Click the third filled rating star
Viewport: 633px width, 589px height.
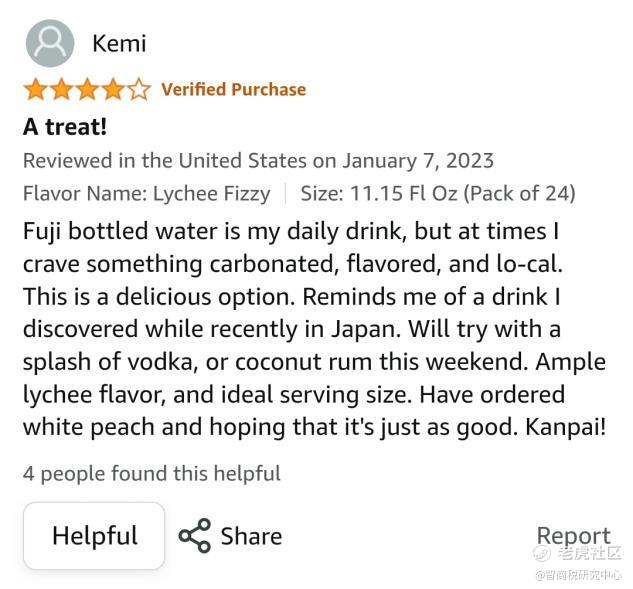(x=87, y=90)
